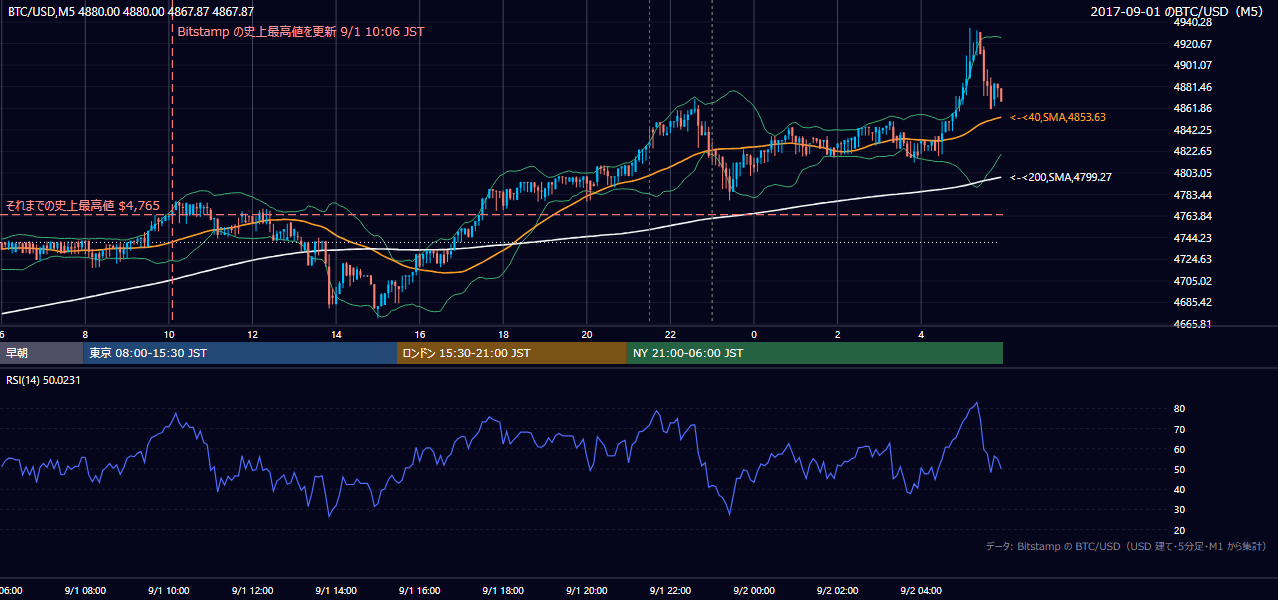Select the データ: Bitstamp の BTC/USD source note
Screen dimensions: 1278x600
pyautogui.click(x=1126, y=546)
